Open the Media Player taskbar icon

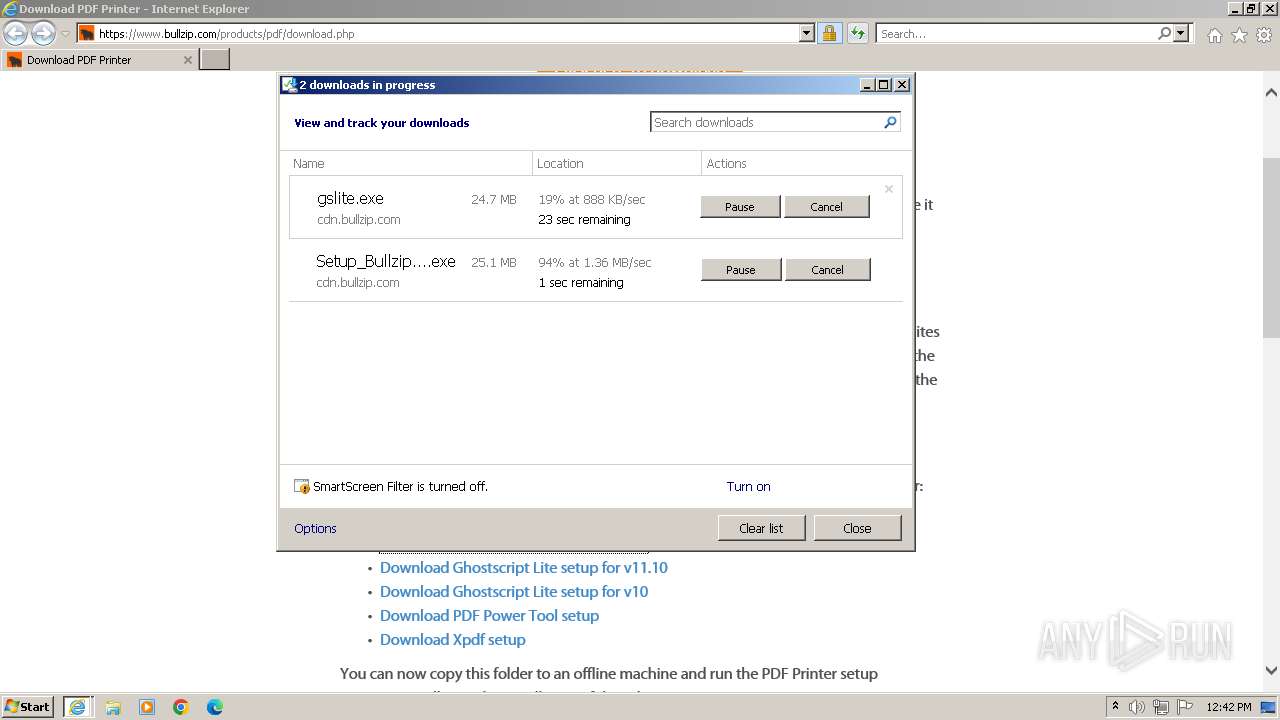[147, 707]
